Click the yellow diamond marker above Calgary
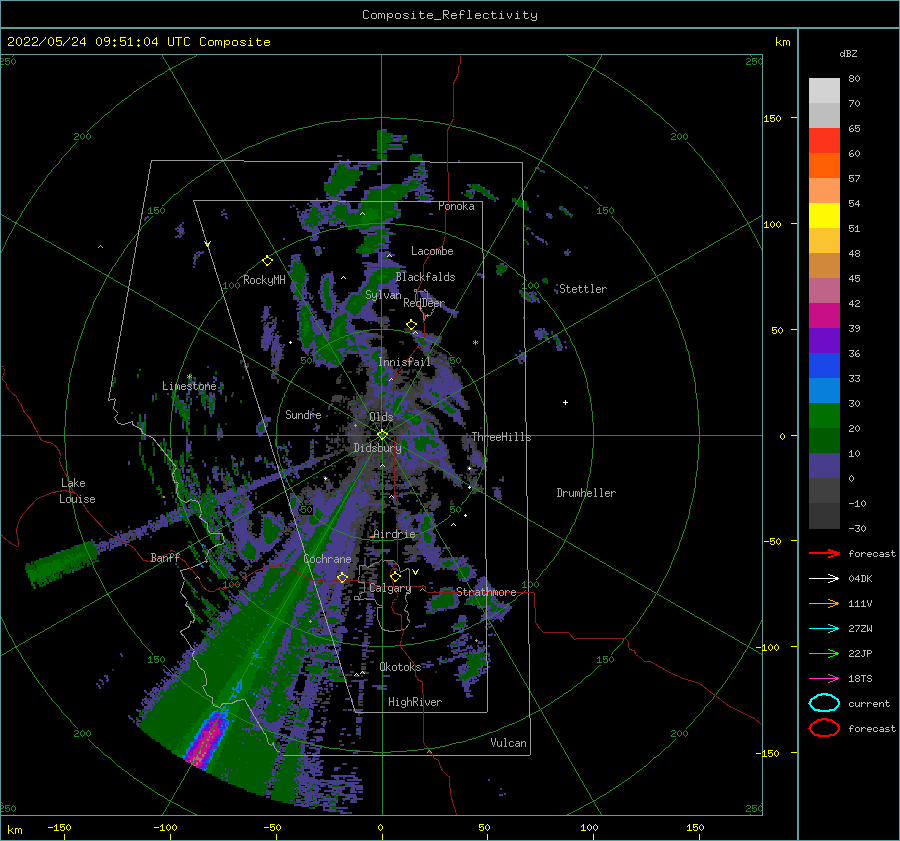 coord(395,576)
